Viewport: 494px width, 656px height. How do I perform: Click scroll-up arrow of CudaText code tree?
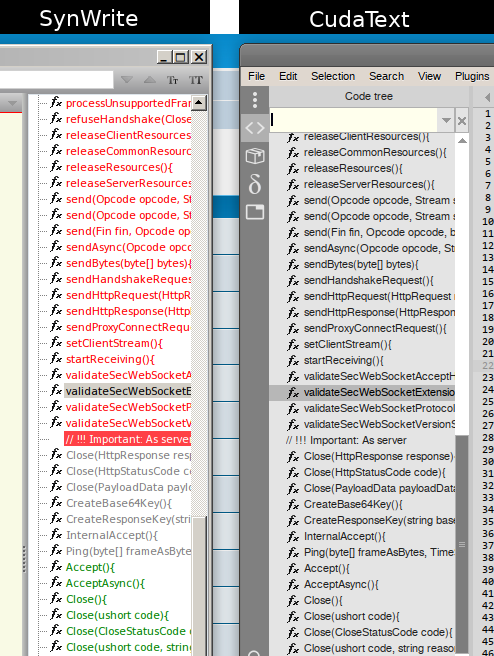(x=462, y=141)
